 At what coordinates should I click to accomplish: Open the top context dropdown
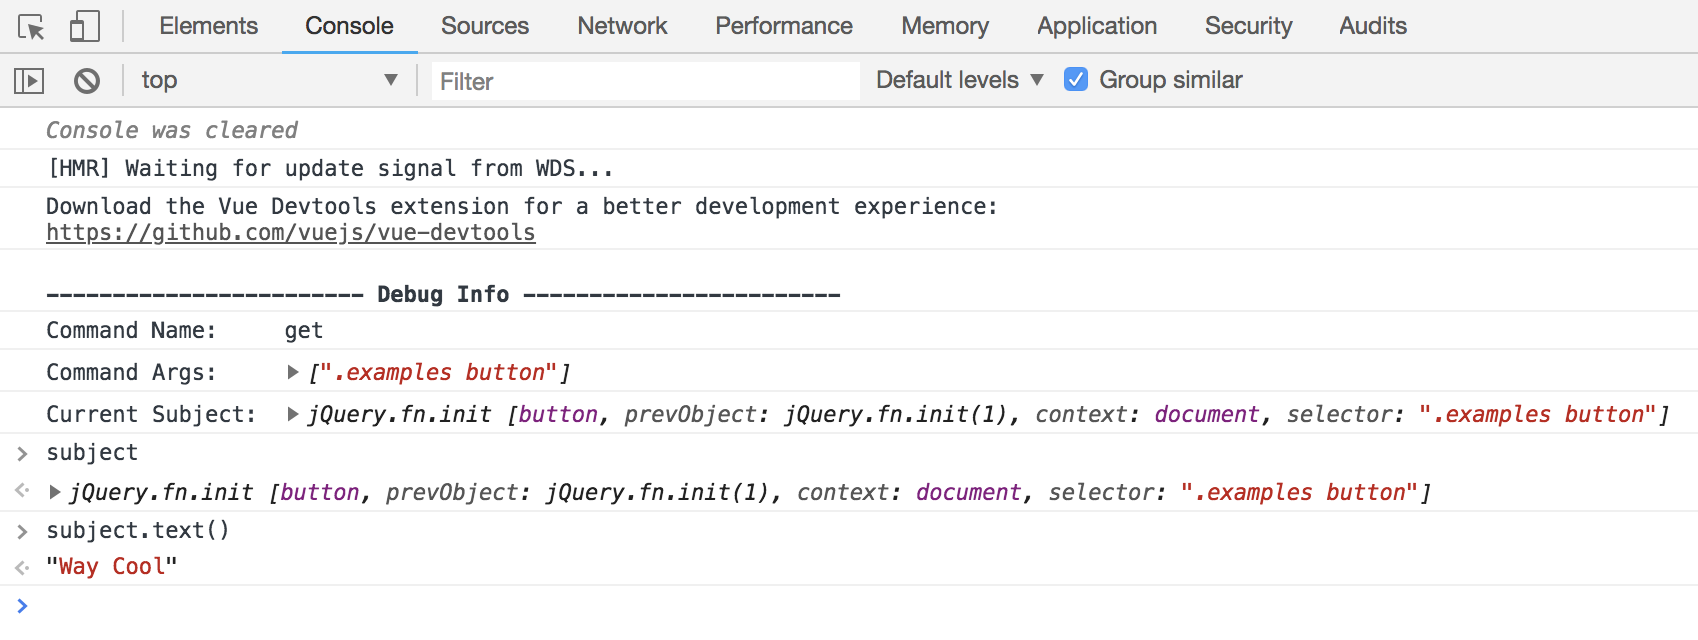click(x=268, y=80)
